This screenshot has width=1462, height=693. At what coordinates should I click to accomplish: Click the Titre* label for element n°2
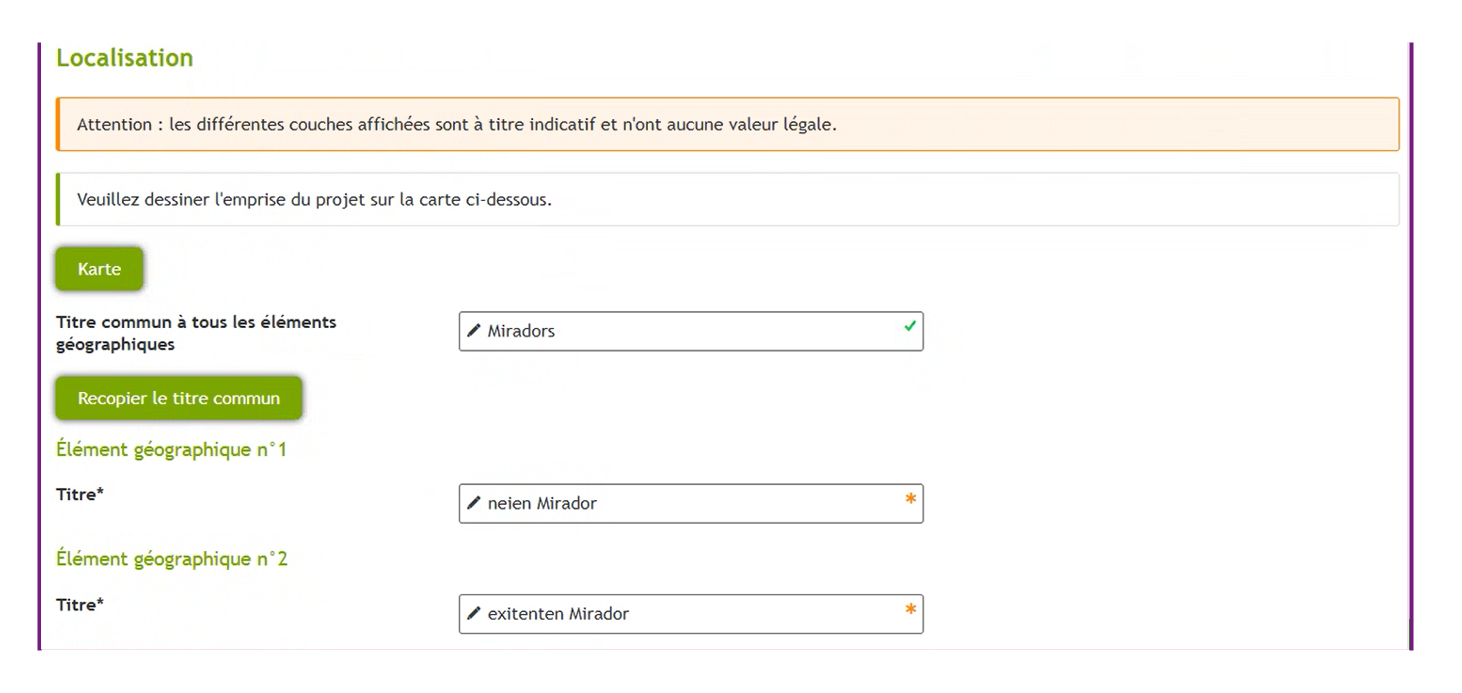pyautogui.click(x=80, y=604)
